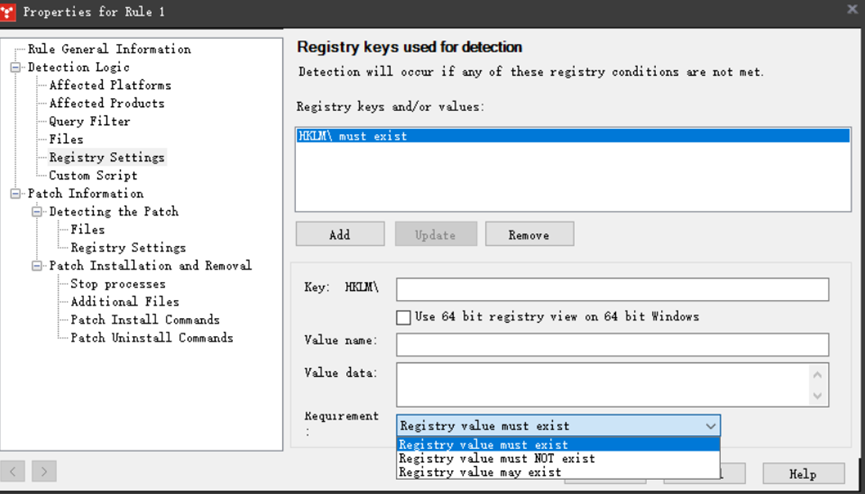Click the app icon in the title bar
The image size is (865, 494).
pyautogui.click(x=10, y=11)
